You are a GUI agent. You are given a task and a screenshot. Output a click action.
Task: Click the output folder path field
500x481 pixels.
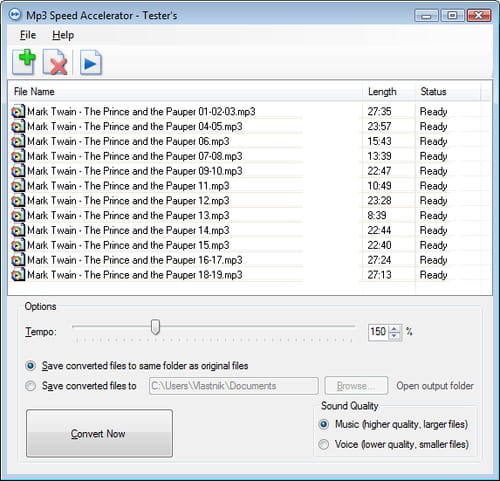(234, 386)
